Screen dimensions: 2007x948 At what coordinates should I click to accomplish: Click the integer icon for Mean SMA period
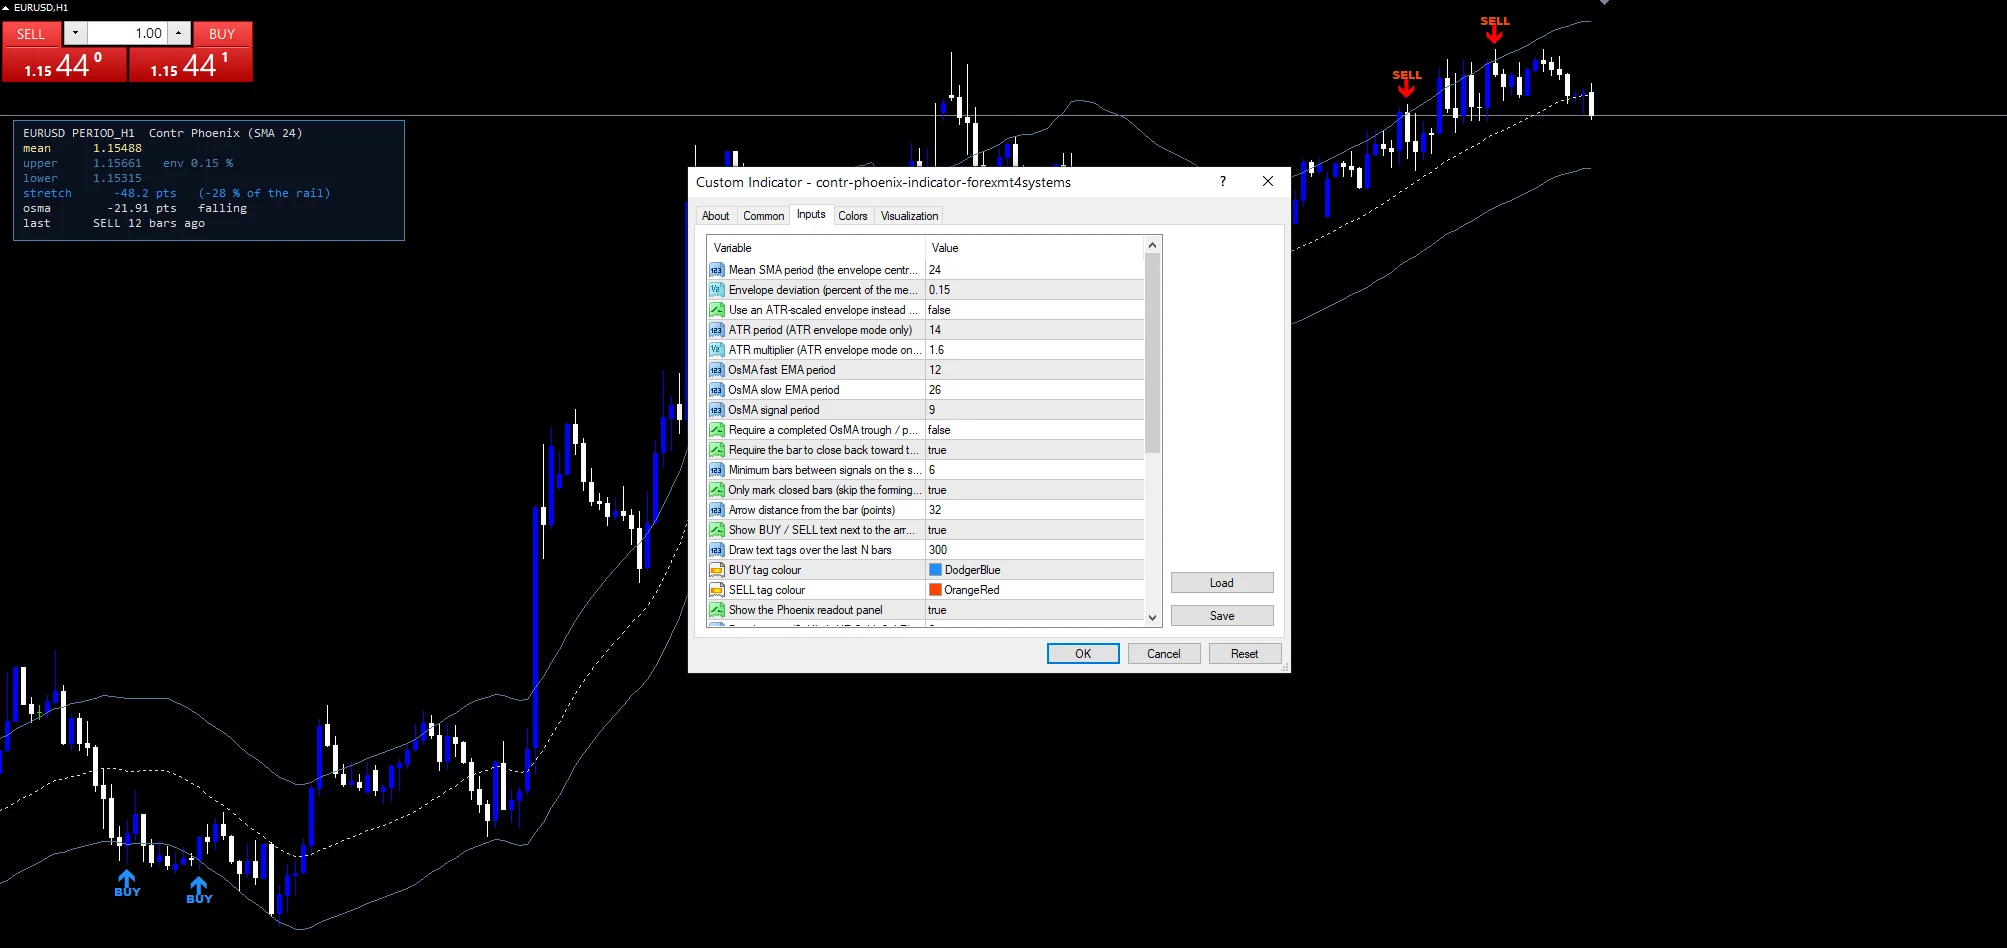(x=716, y=270)
